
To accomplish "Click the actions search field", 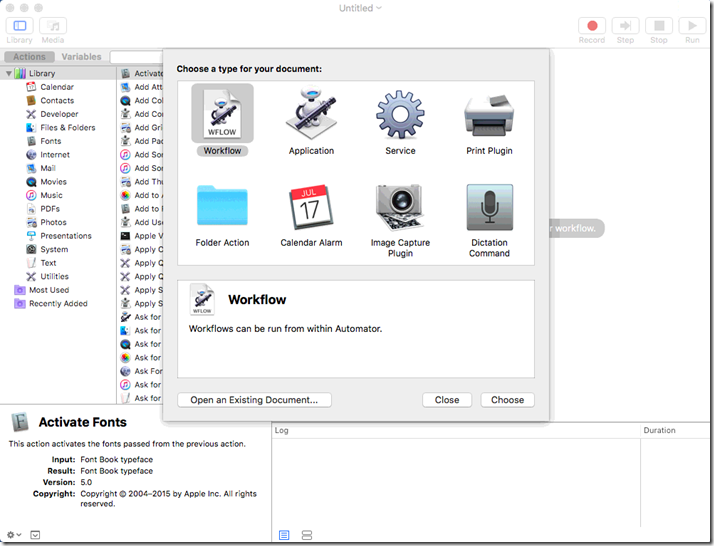I will pos(136,57).
